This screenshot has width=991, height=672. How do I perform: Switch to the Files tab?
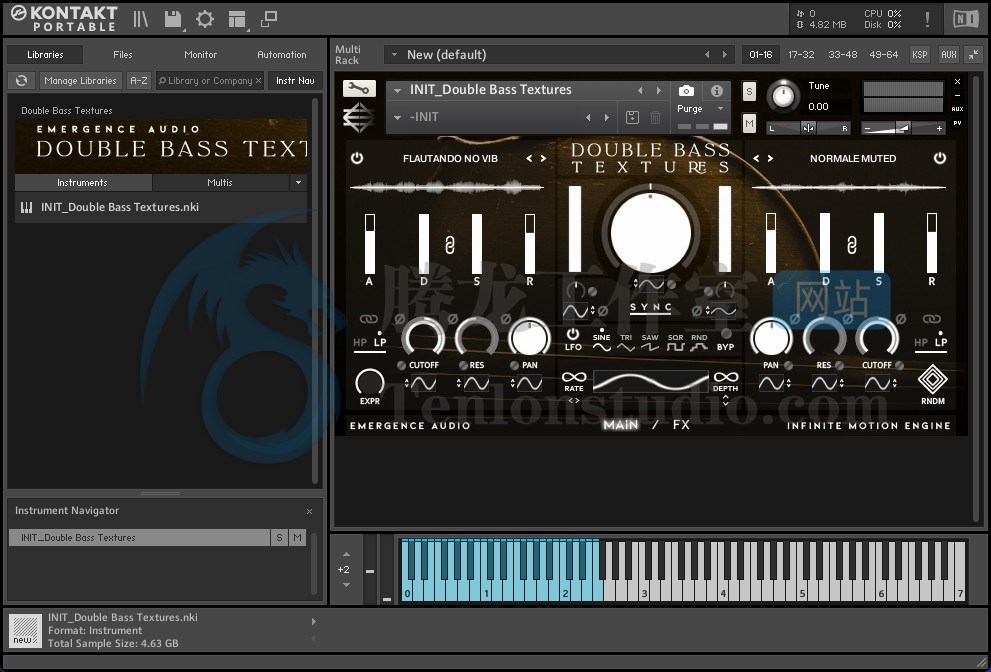[123, 54]
